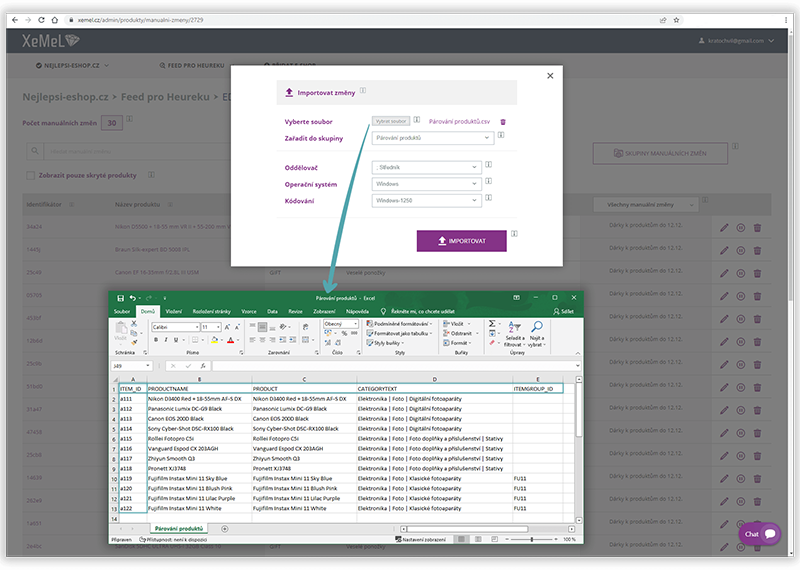Save the Excel workbook with the disk icon

pyautogui.click(x=120, y=298)
